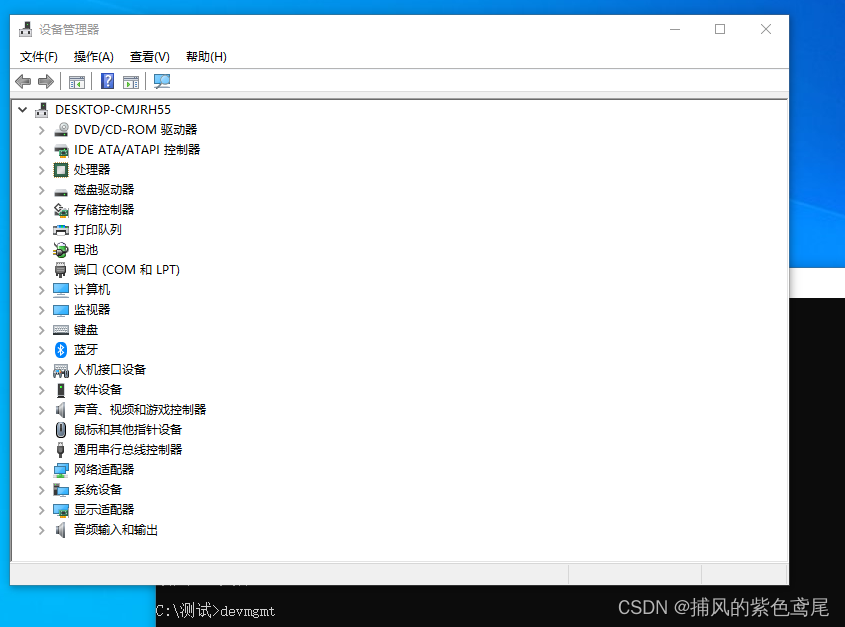The width and height of the screenshot is (845, 627).
Task: Click the 系统设备 system device icon
Action: 61,490
